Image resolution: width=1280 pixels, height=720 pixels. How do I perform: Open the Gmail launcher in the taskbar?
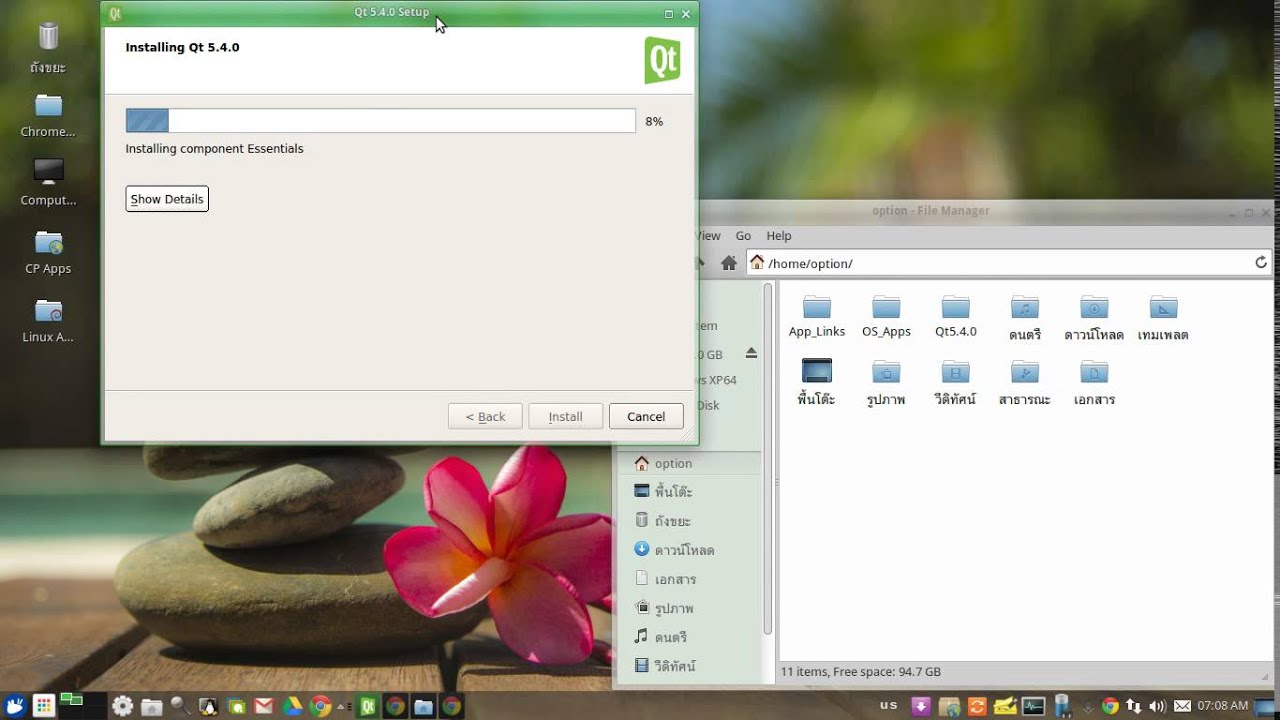263,706
